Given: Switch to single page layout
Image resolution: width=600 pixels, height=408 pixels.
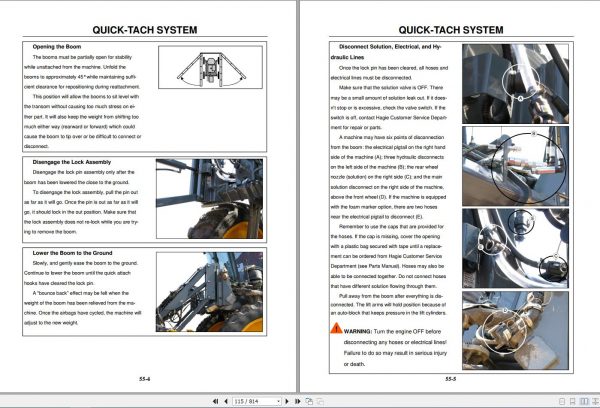Looking at the screenshot, I should point(562,401).
